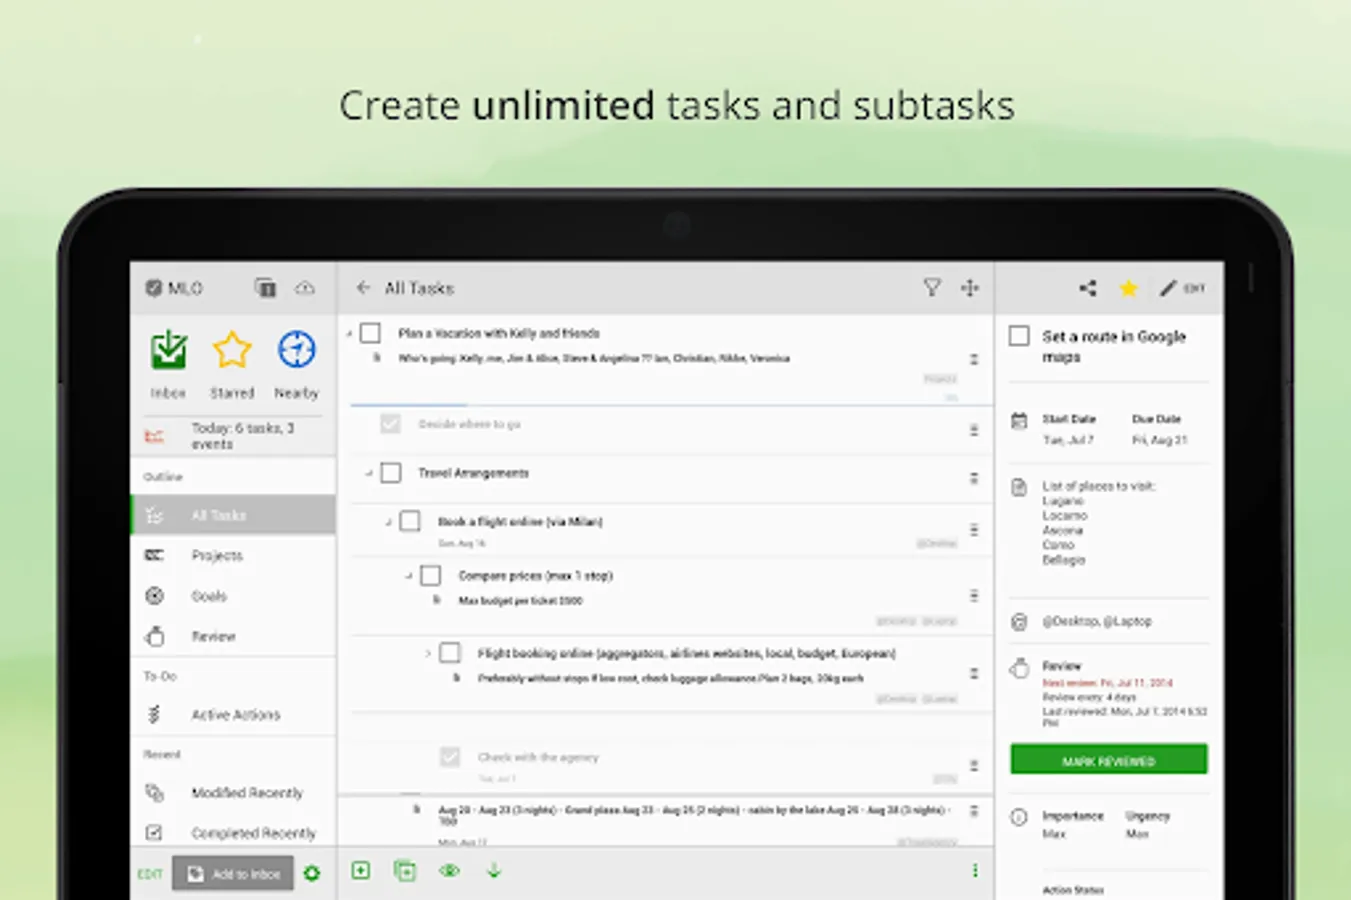This screenshot has height=900, width=1351.
Task: Expand the Flight booking online subtasks
Action: 428,653
